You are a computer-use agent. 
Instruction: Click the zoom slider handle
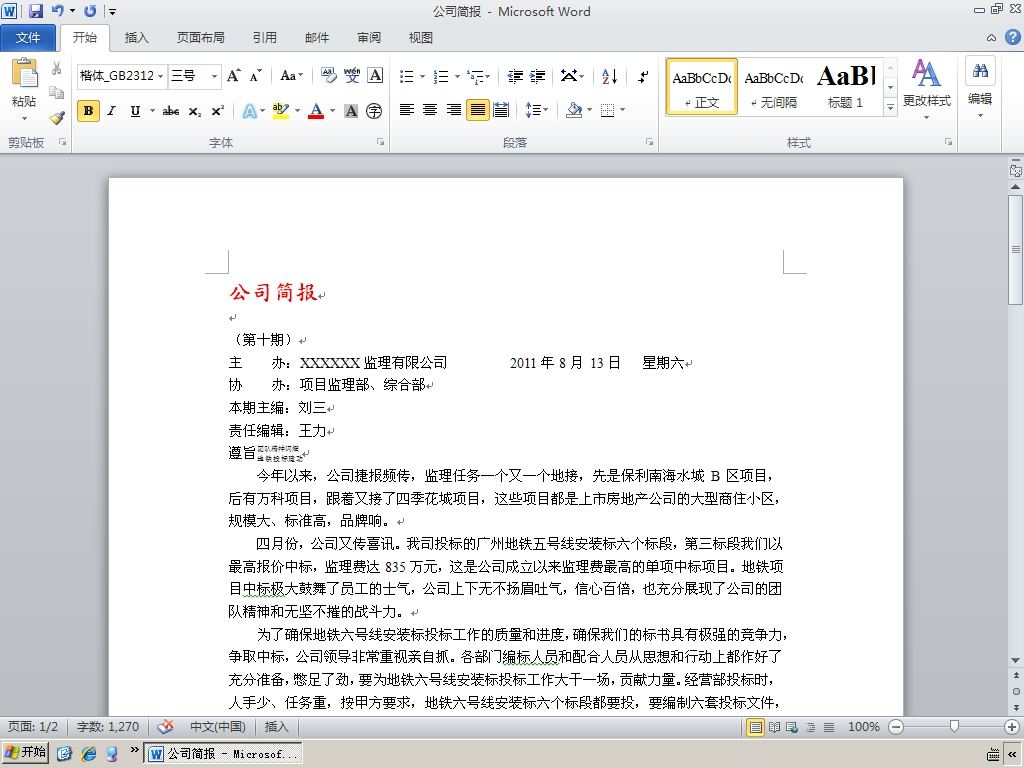coord(954,726)
